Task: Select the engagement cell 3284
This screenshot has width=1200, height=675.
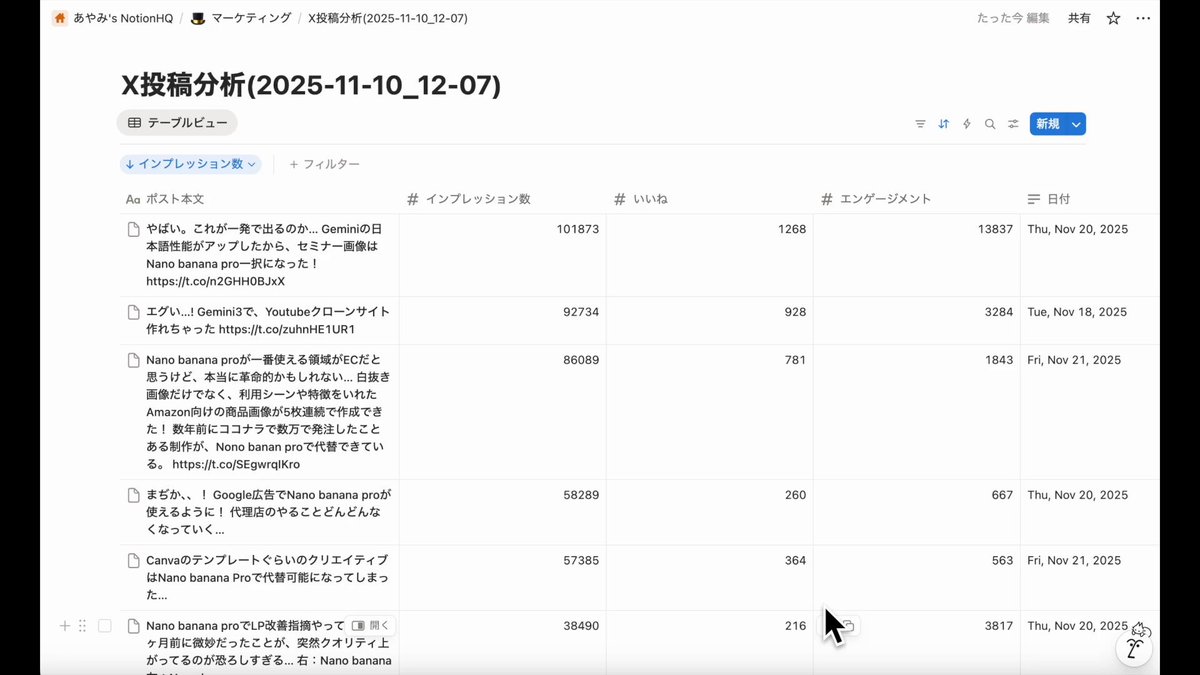Action: (917, 321)
